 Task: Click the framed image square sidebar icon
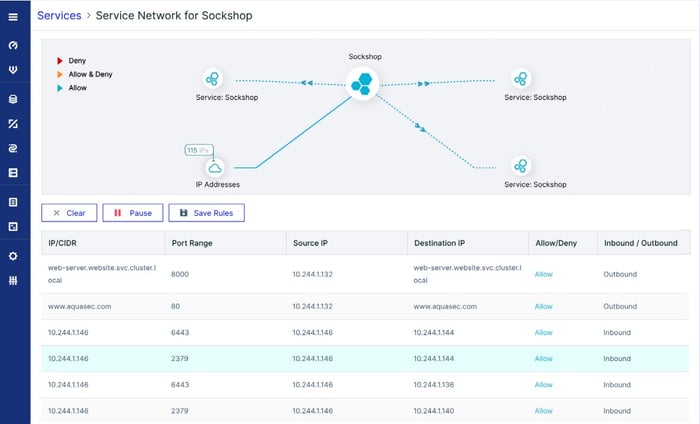coord(13,227)
